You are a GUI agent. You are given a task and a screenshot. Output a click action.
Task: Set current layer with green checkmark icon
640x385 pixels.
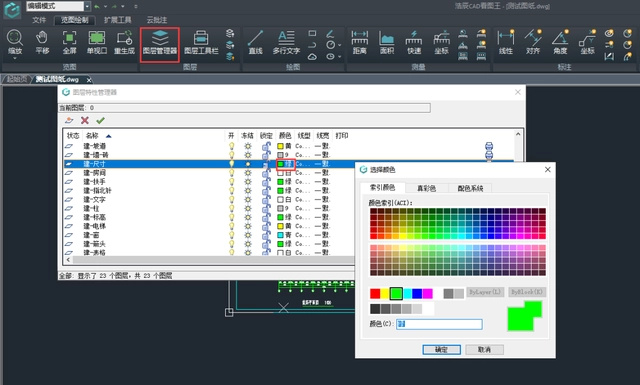100,120
